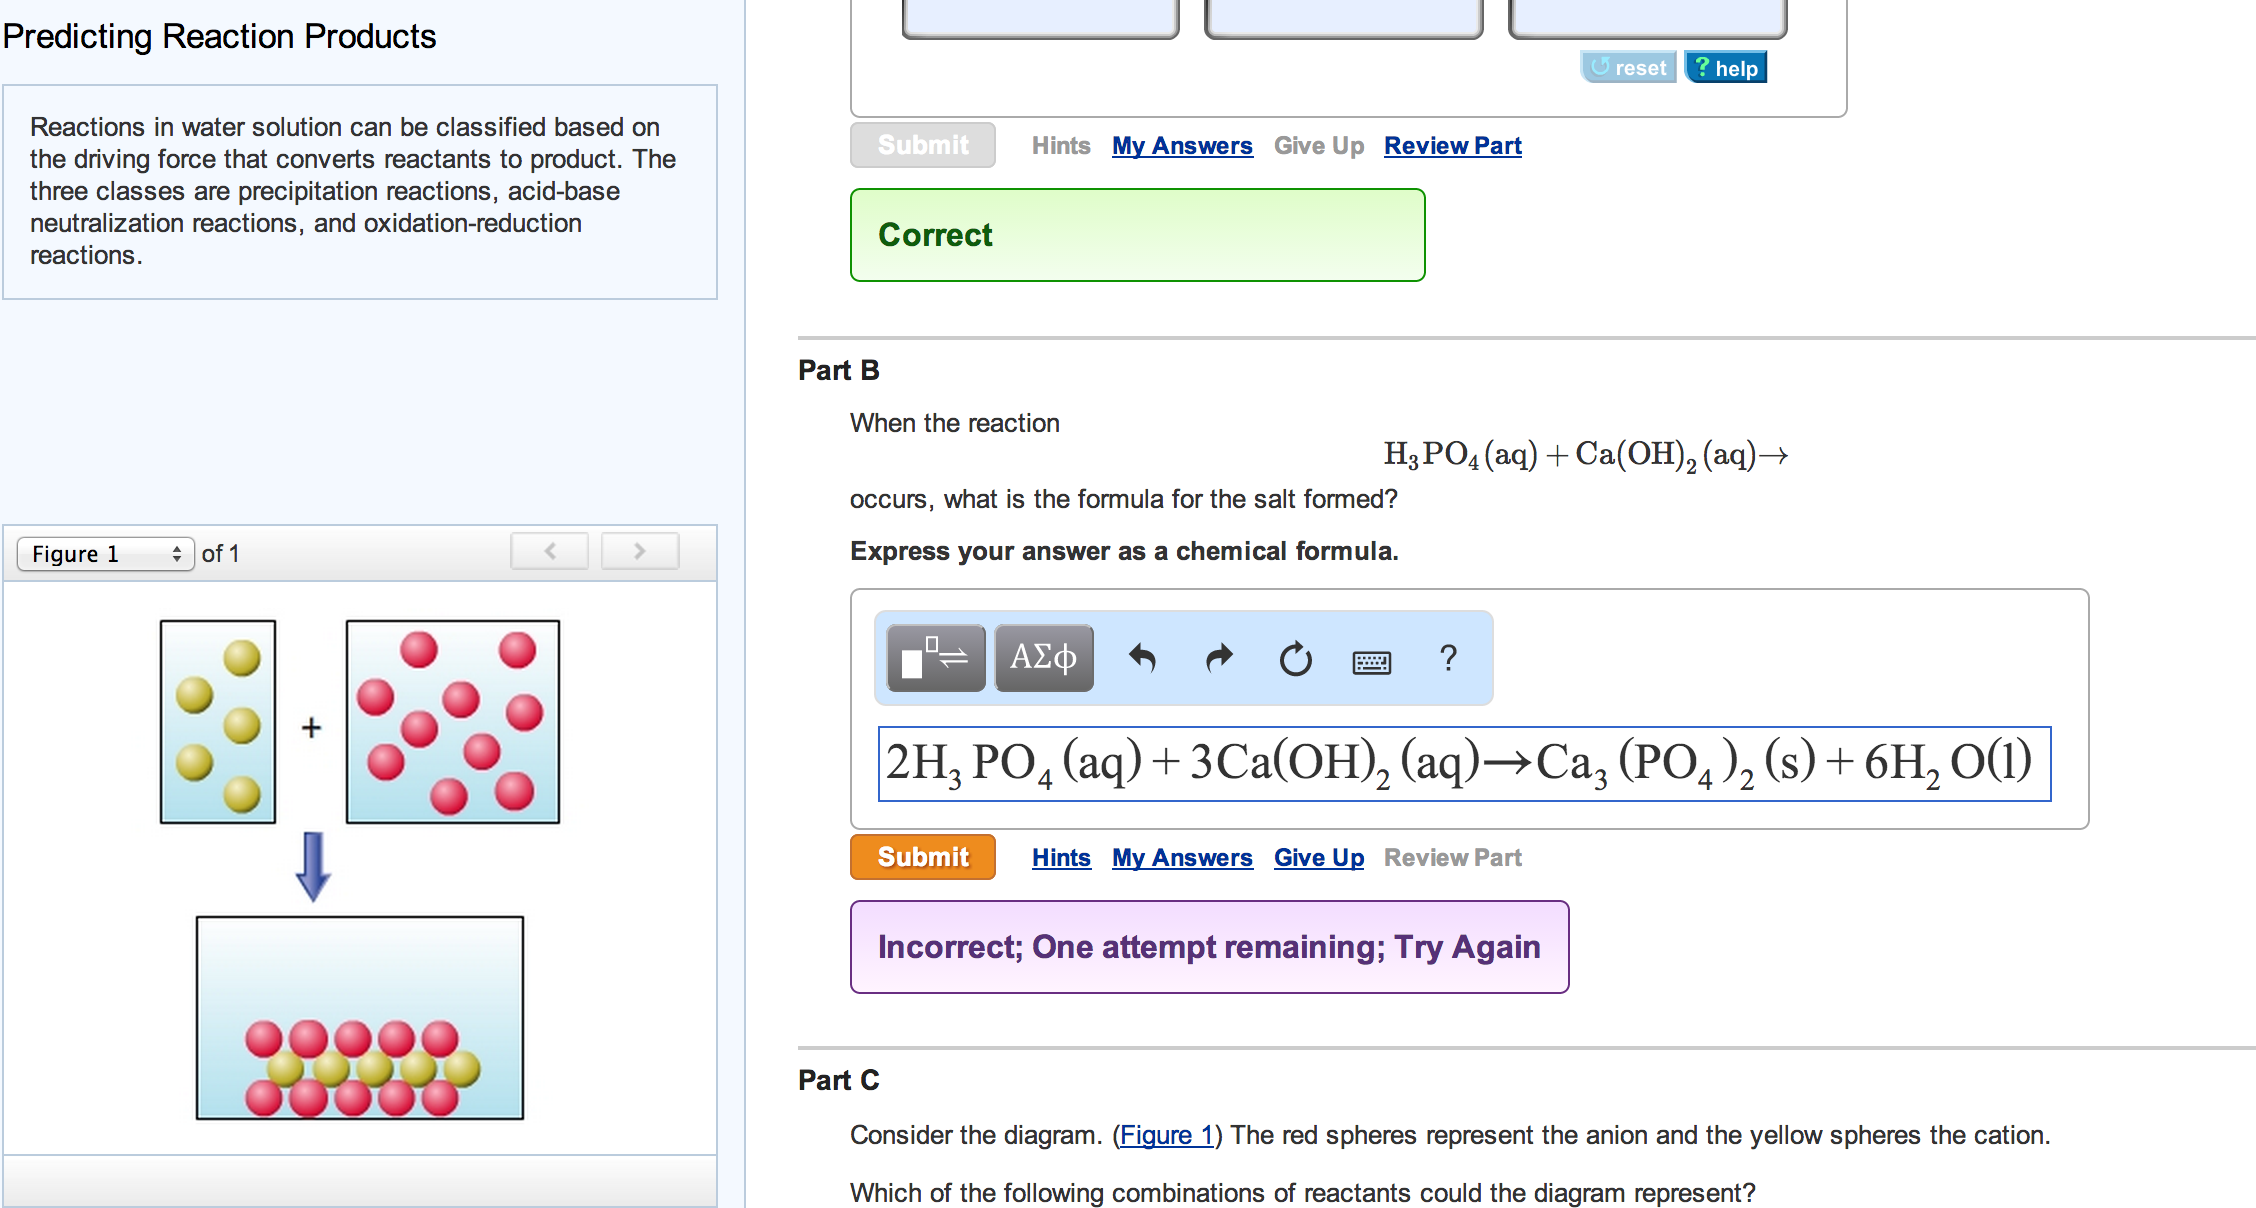Click the H3PO4 + Ca(OH)2 reaction equation
Screen dimensions: 2256x1208
1586,455
